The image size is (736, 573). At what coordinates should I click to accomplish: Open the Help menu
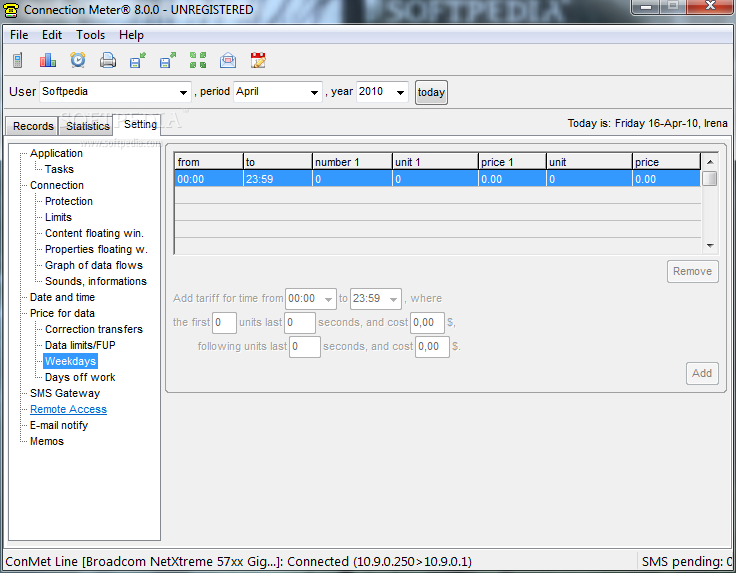point(131,35)
